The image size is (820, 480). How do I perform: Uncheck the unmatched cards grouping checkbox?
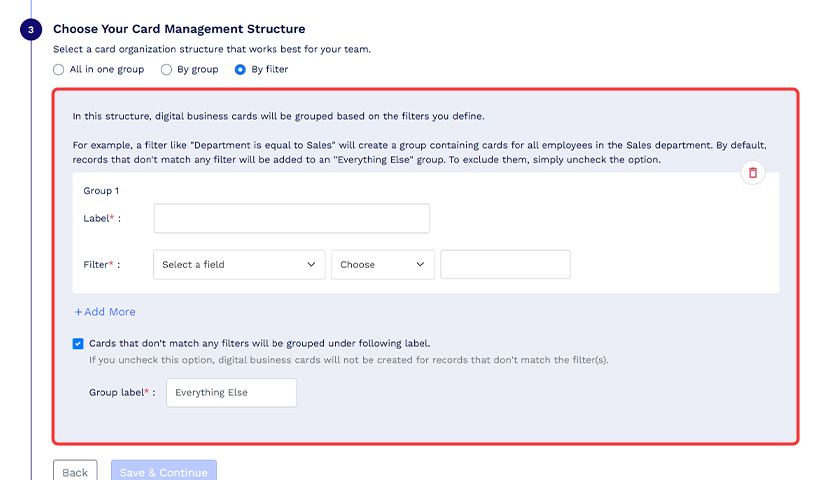pyautogui.click(x=79, y=343)
